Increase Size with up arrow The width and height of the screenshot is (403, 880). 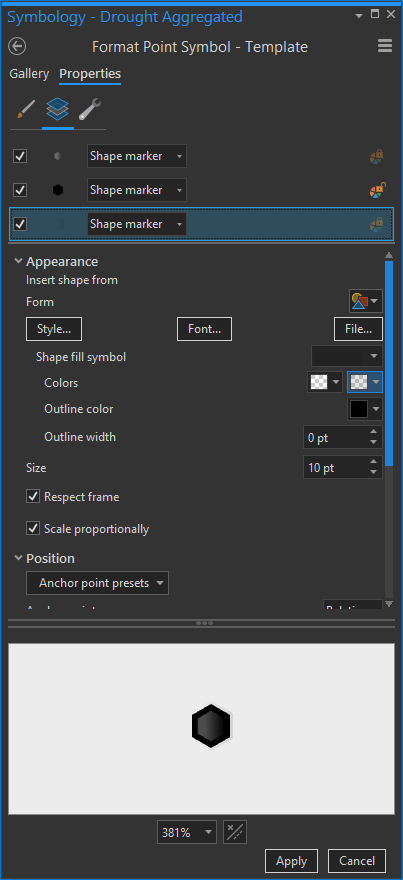tap(374, 462)
